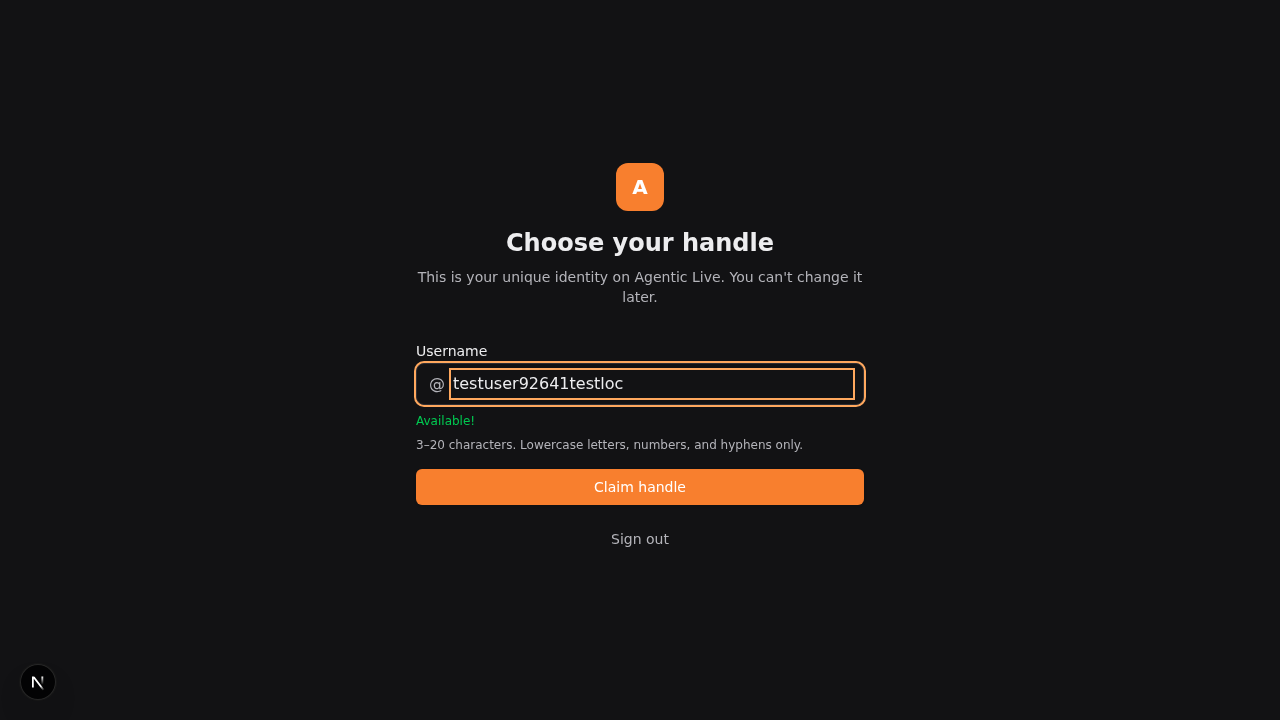Click the unique identity description text

tap(640, 287)
